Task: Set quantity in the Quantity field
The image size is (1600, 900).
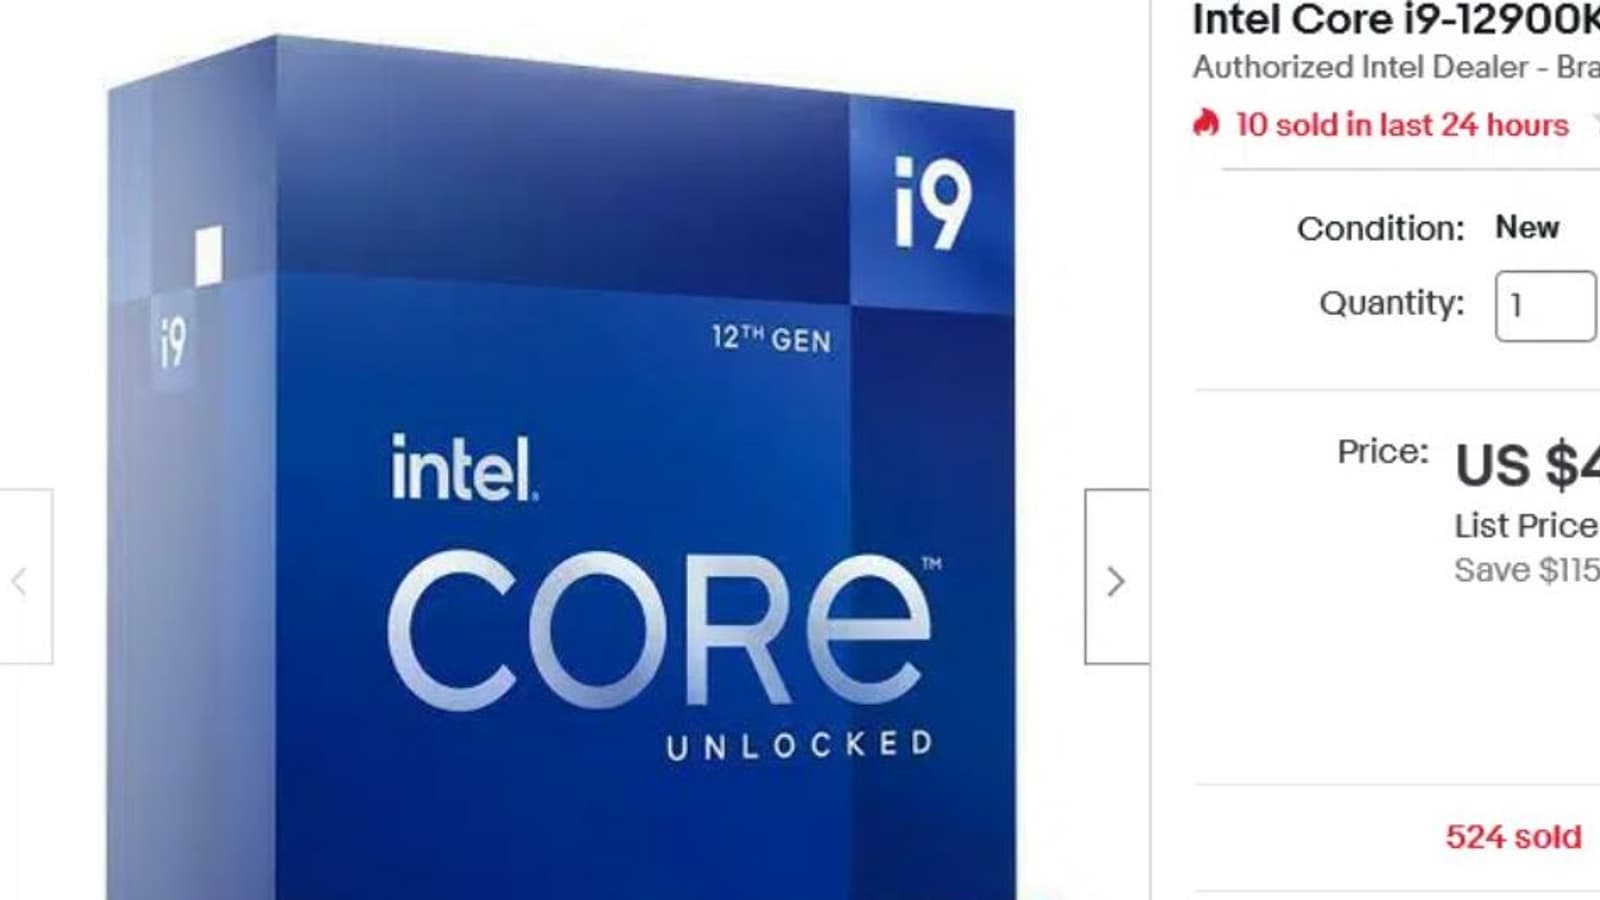Action: pyautogui.click(x=1546, y=306)
